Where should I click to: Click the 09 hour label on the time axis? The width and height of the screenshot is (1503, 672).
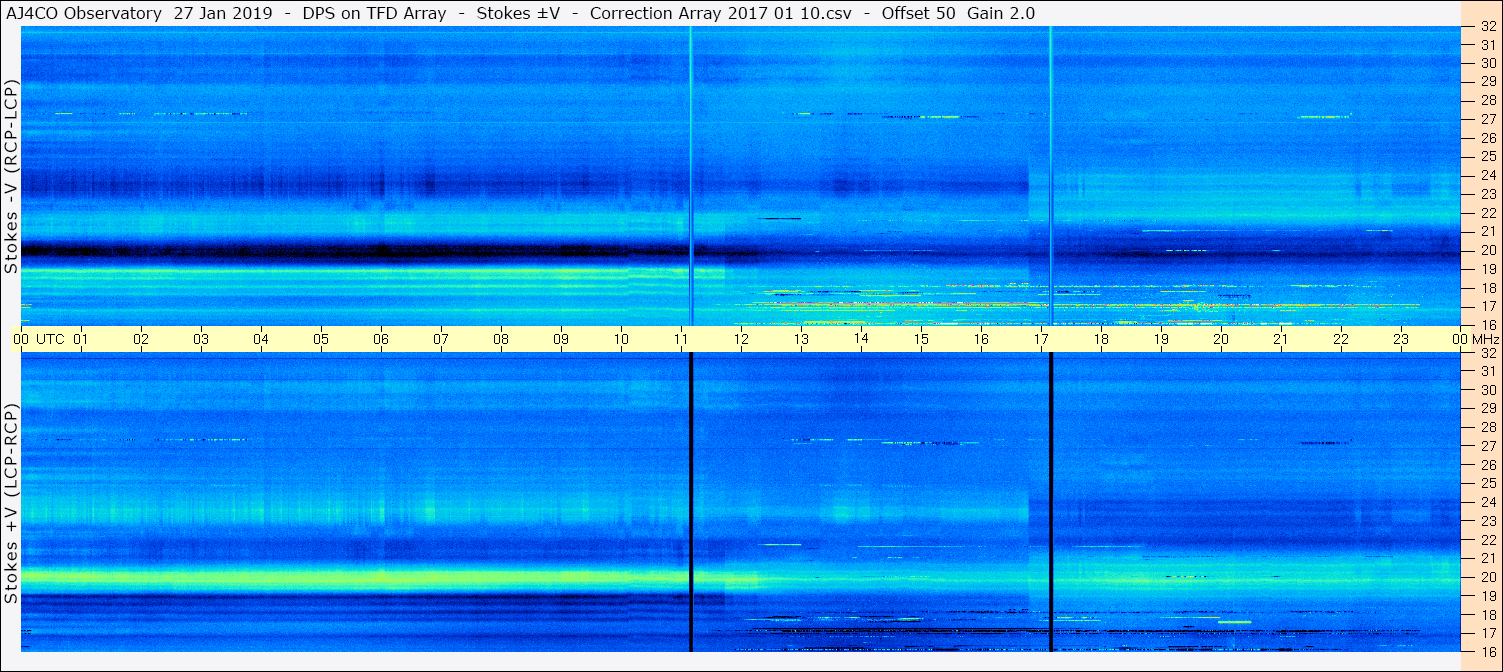pos(562,339)
